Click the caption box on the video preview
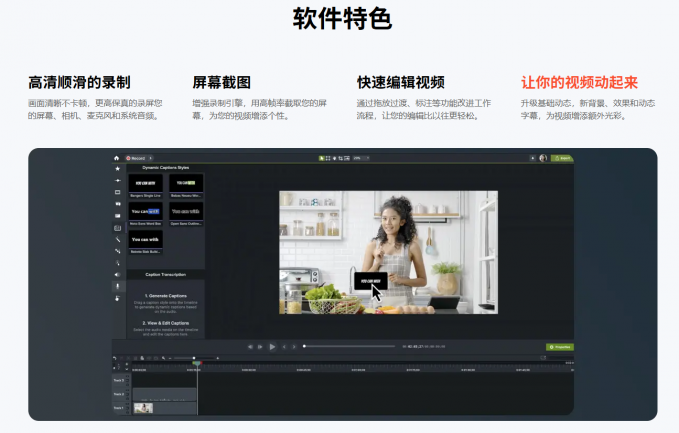 (371, 281)
